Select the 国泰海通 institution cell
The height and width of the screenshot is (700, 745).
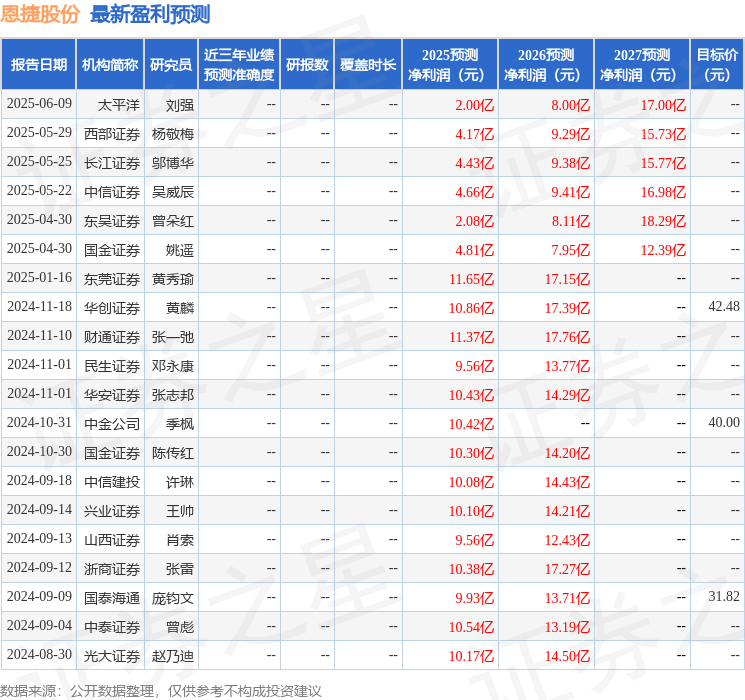click(112, 597)
